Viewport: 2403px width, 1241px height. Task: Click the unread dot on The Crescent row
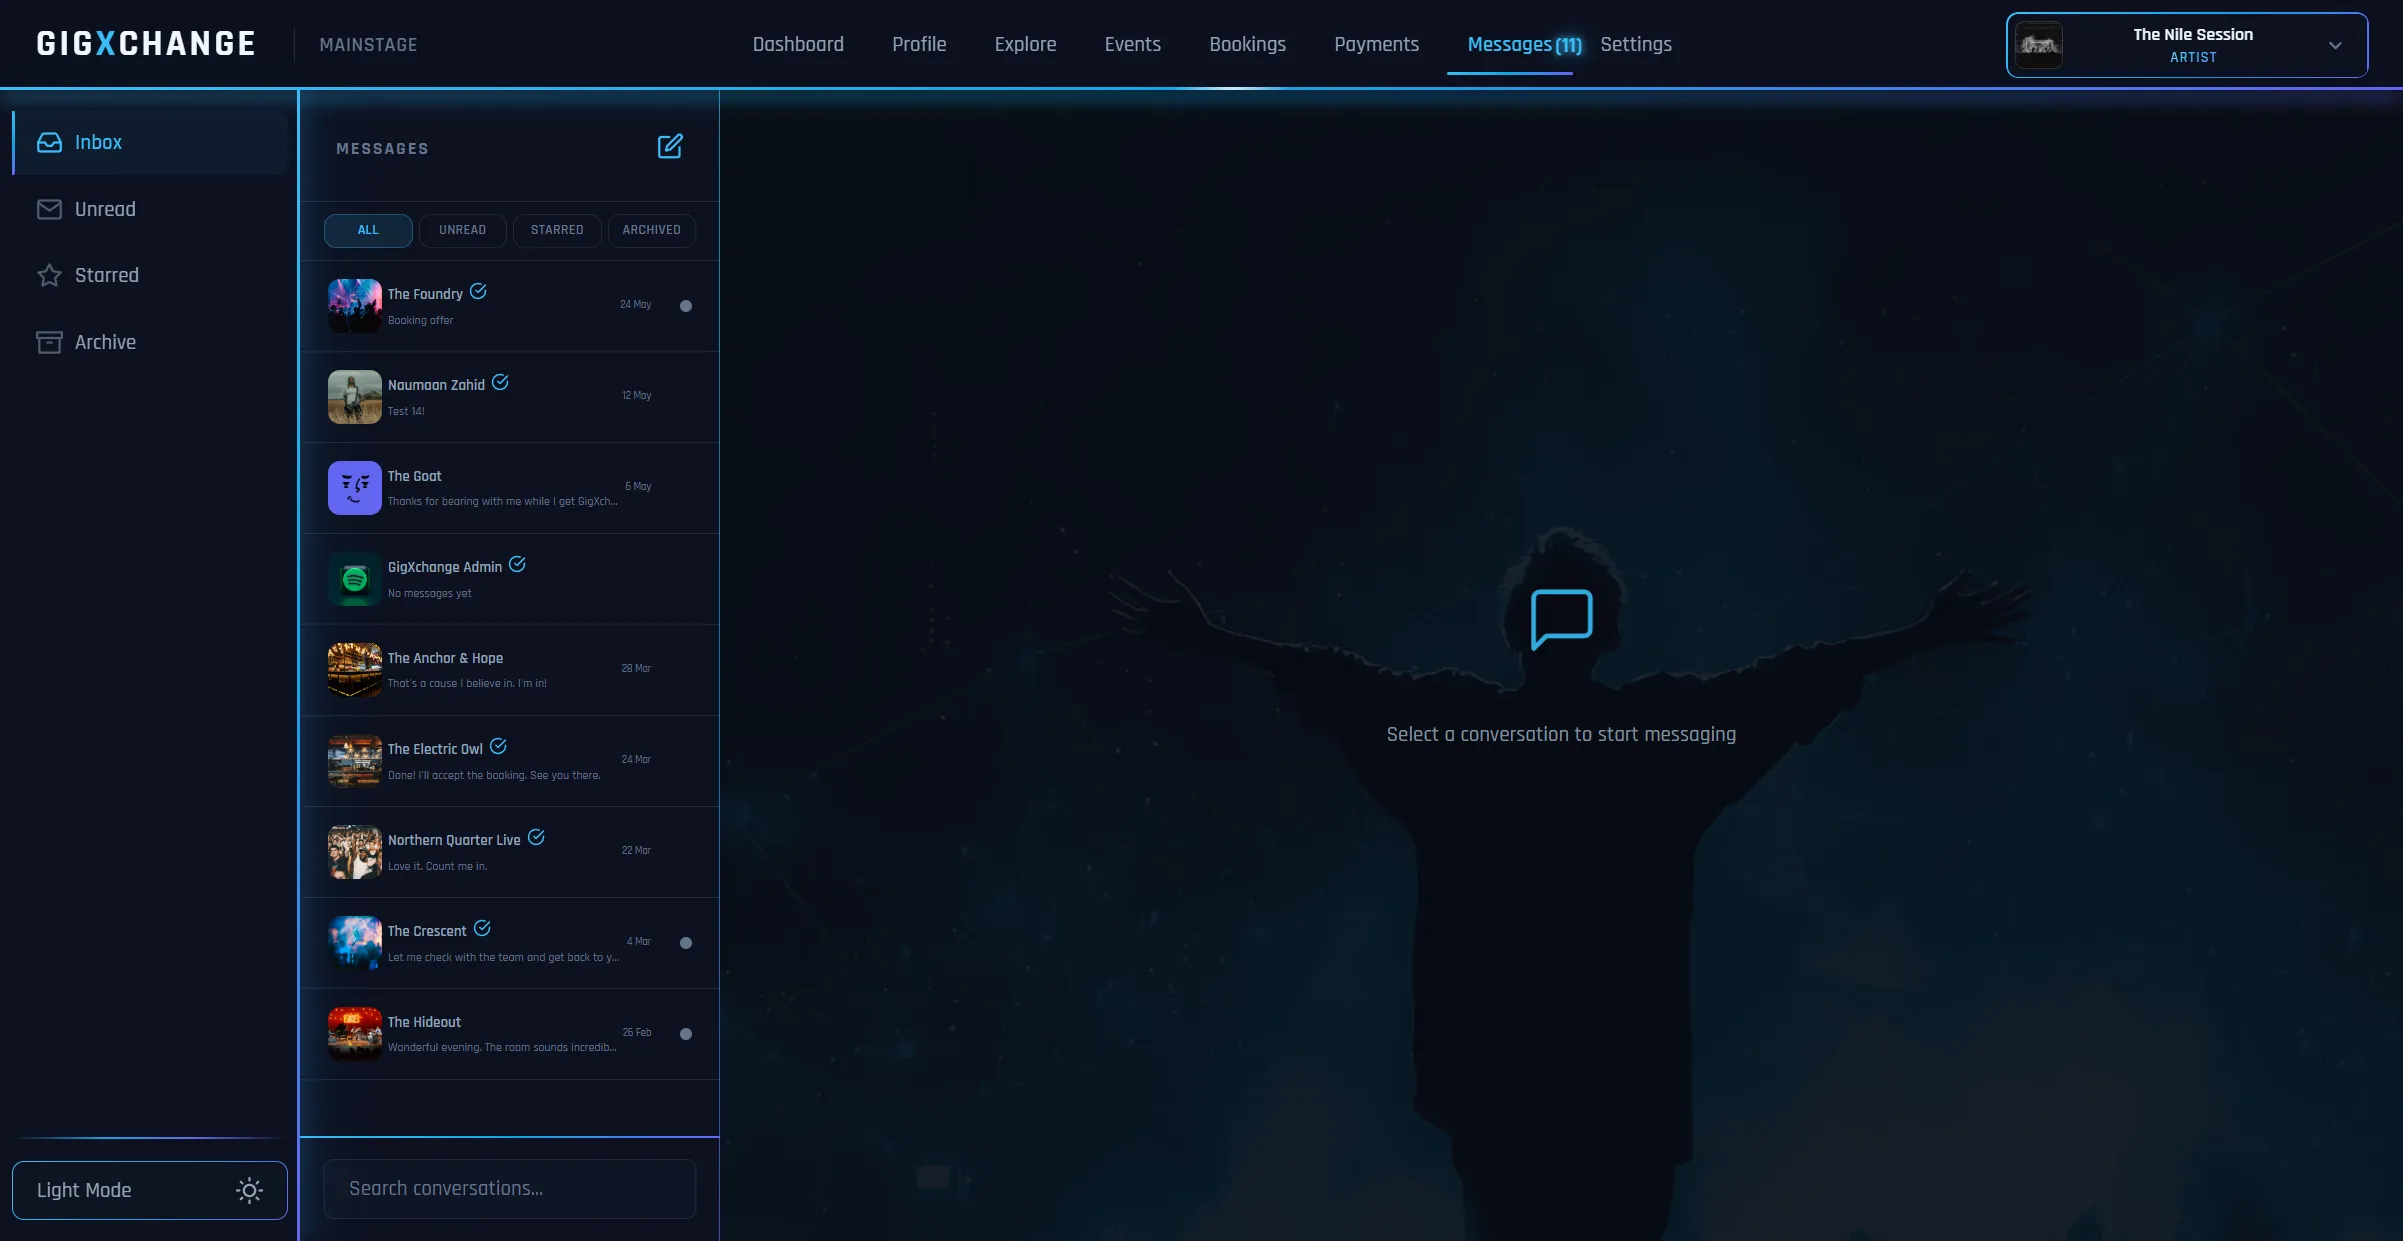[x=686, y=943]
